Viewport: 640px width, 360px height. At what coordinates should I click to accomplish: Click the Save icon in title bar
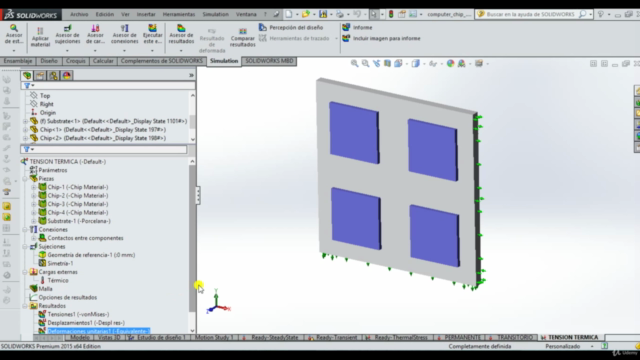click(x=323, y=14)
